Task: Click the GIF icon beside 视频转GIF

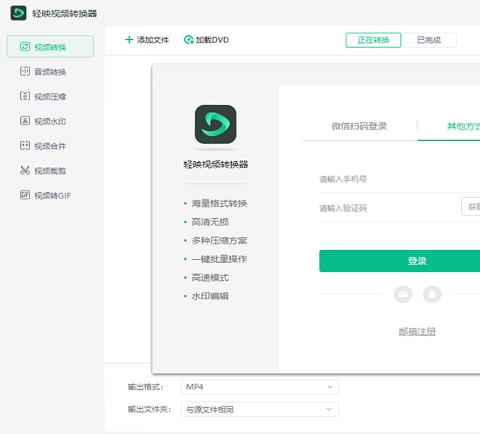Action: [x=25, y=195]
